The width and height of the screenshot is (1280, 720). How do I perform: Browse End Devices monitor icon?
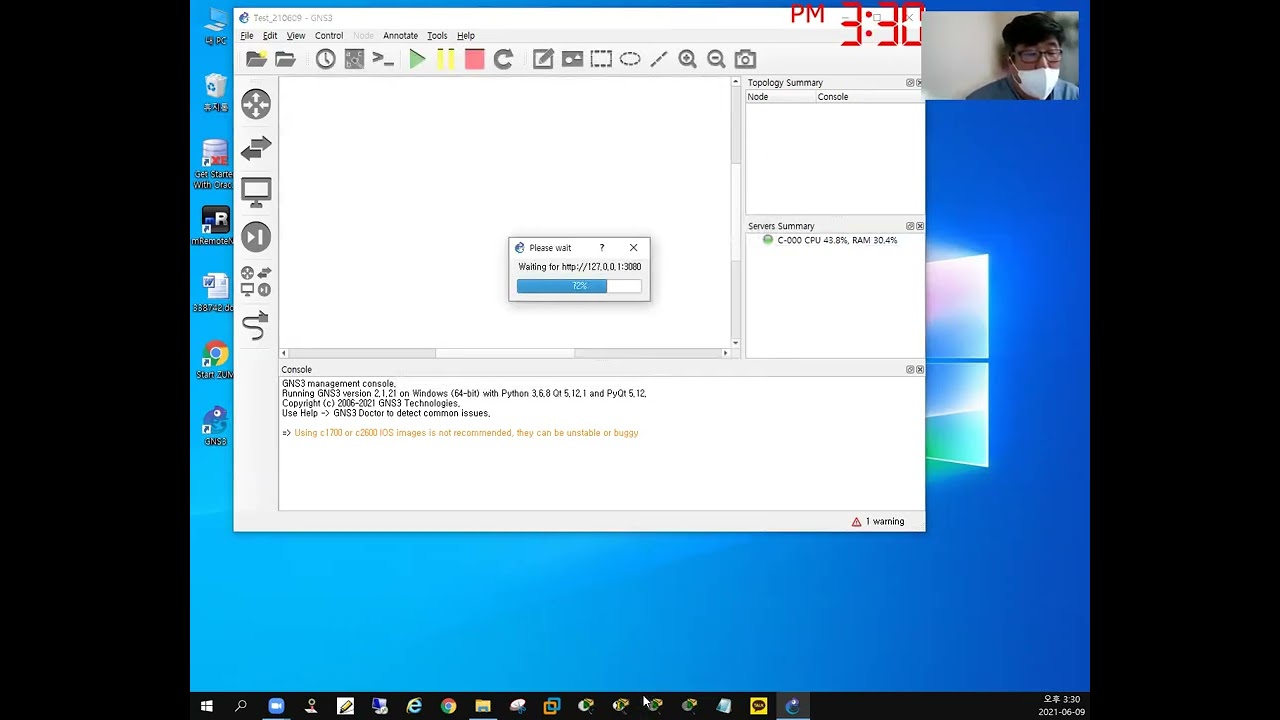[256, 192]
